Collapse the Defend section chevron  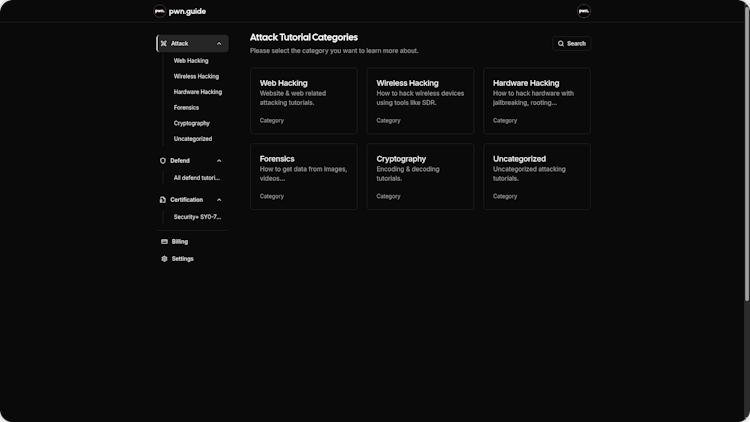pyautogui.click(x=219, y=160)
